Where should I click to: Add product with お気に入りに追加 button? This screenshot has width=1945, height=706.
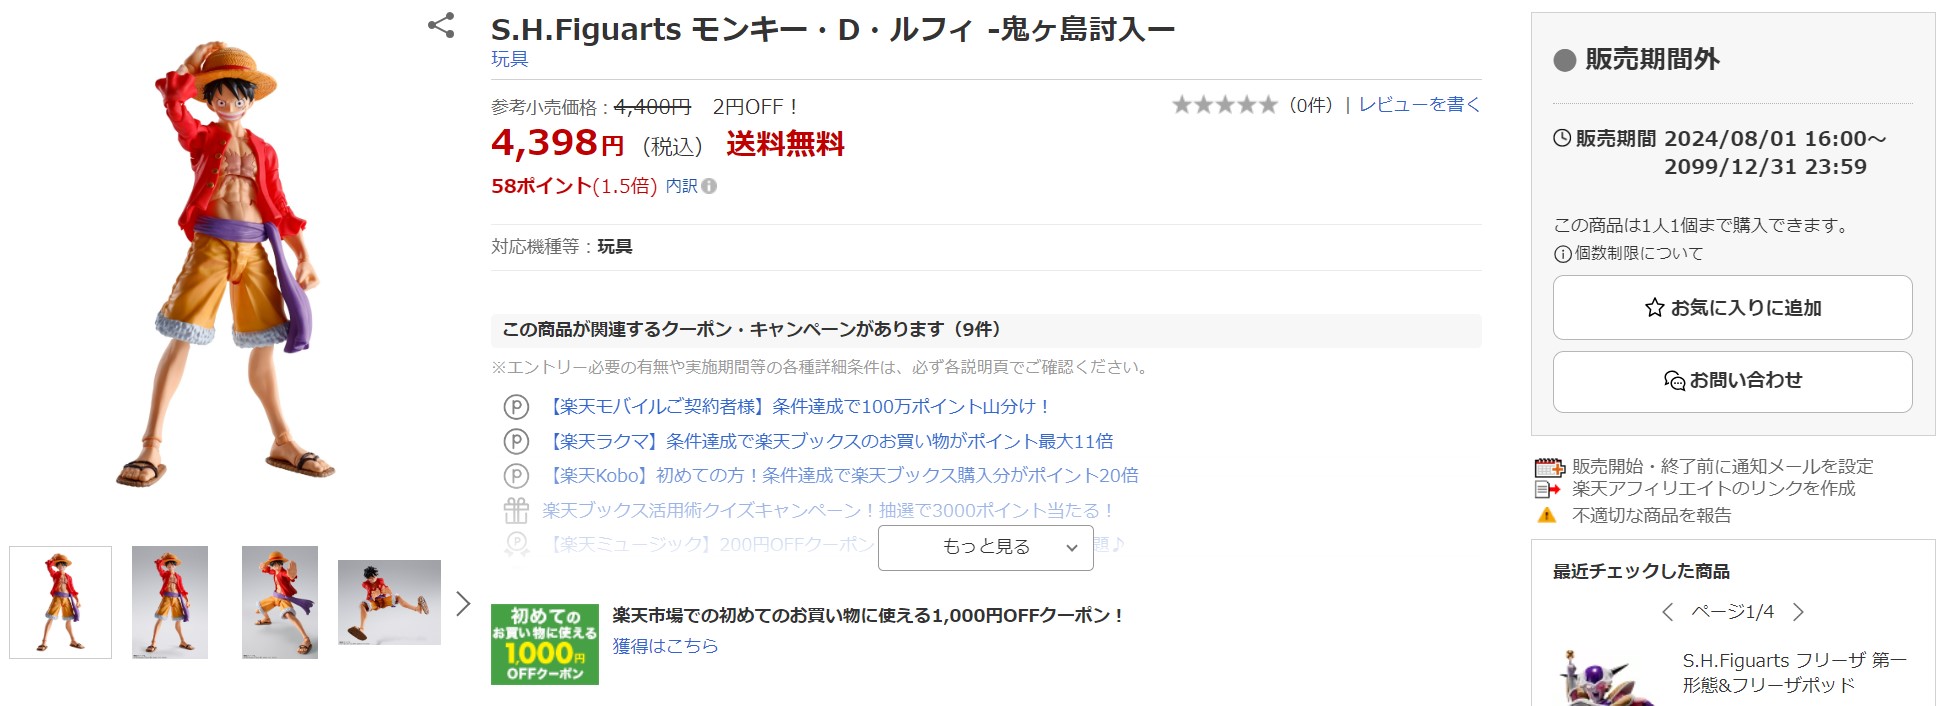click(1732, 308)
